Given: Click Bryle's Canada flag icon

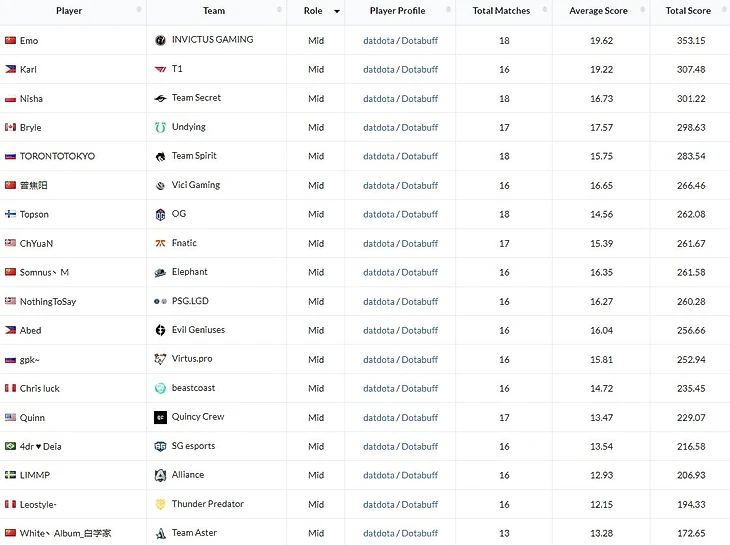Looking at the screenshot, I should click(x=11, y=127).
